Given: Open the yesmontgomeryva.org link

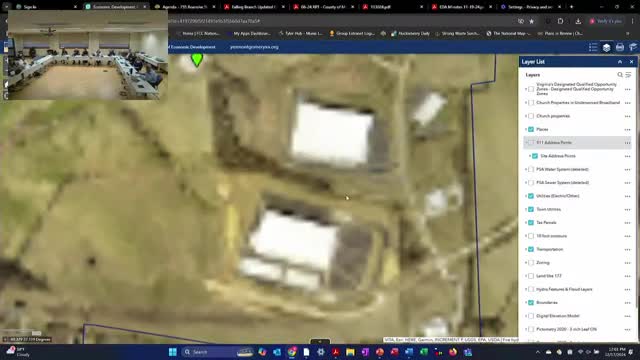Looking at the screenshot, I should [254, 47].
